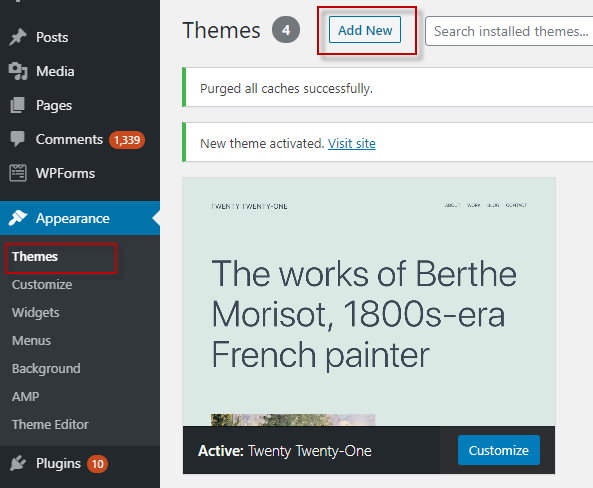Click the Twenty Twenty-One theme screenshot
The width and height of the screenshot is (593, 488).
[369, 302]
